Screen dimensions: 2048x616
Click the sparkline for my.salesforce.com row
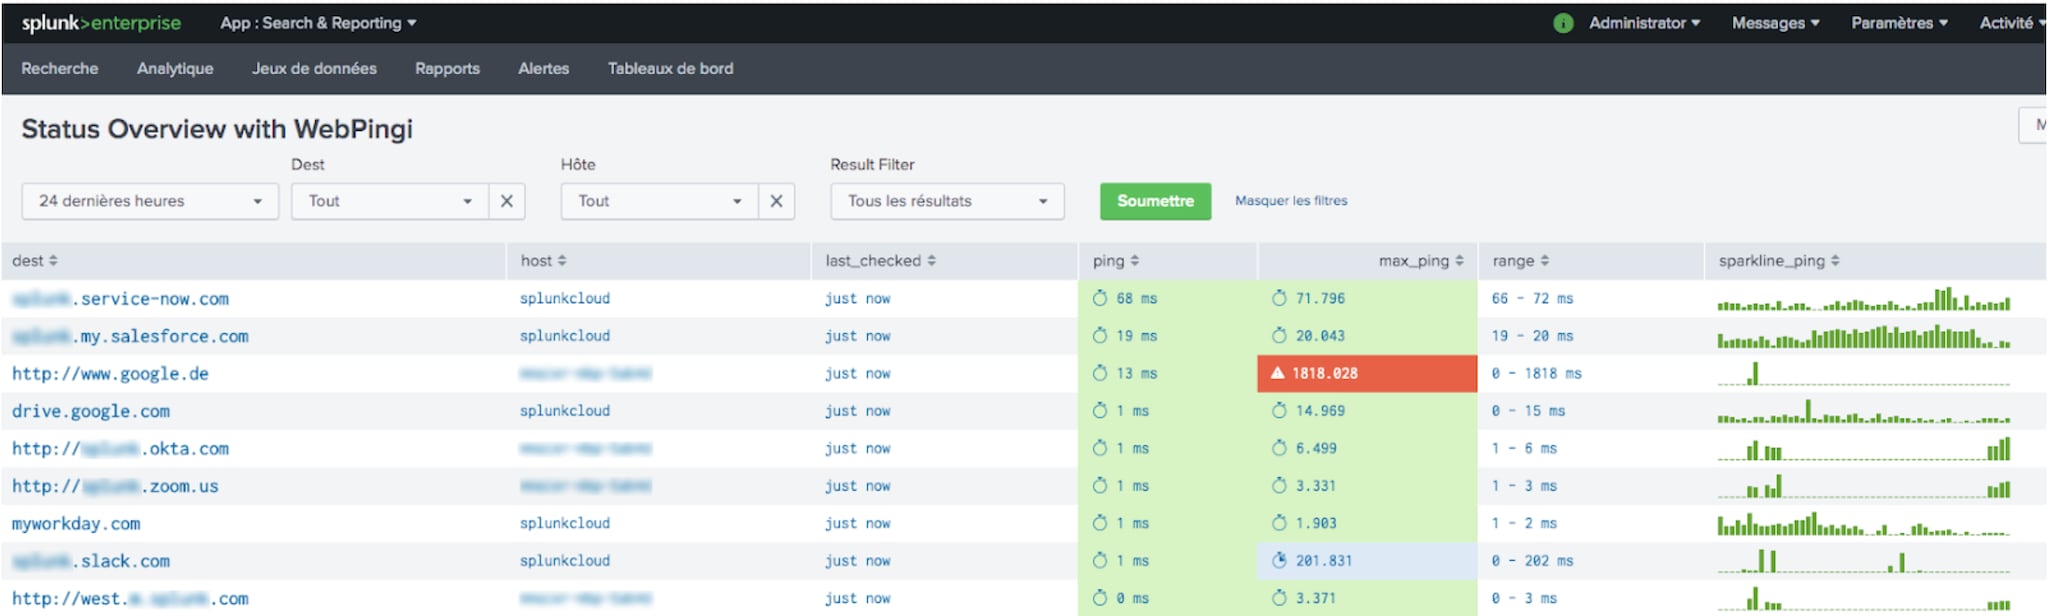click(x=1863, y=336)
